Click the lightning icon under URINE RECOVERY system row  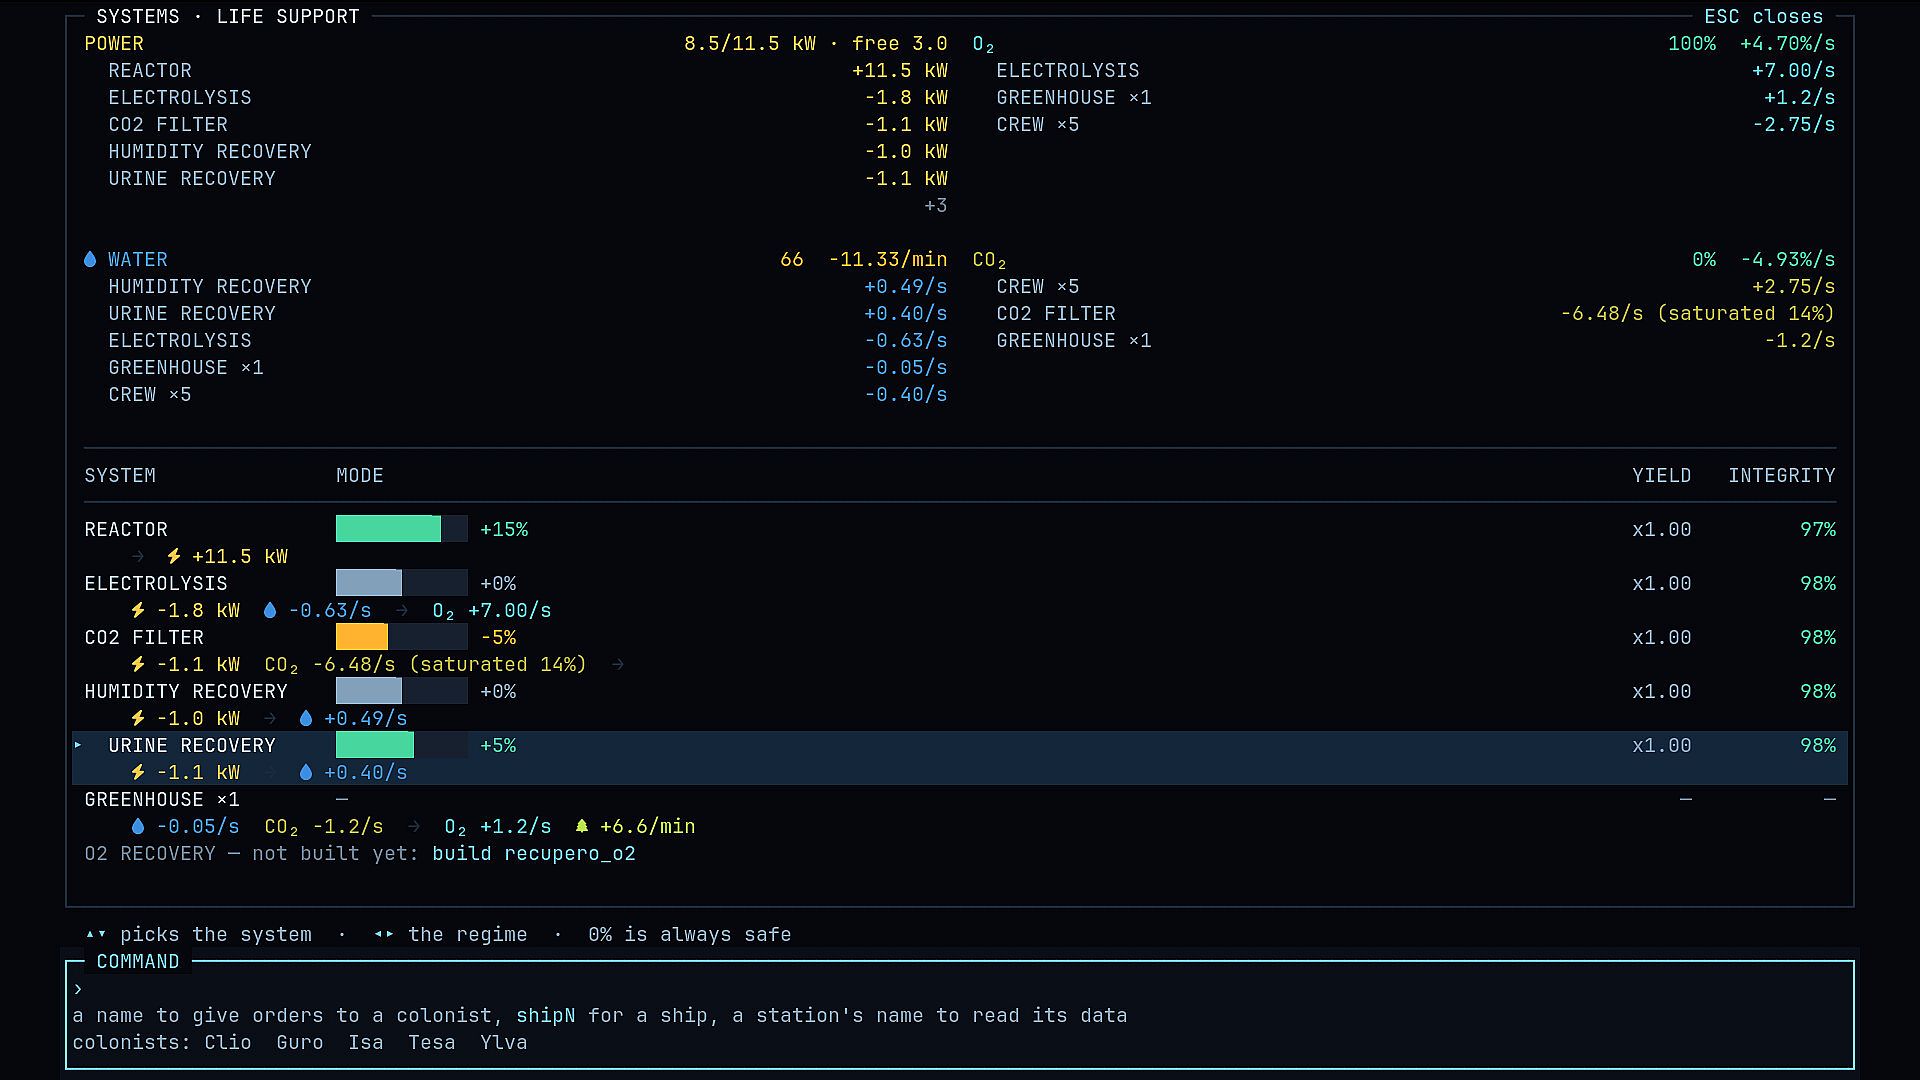138,772
